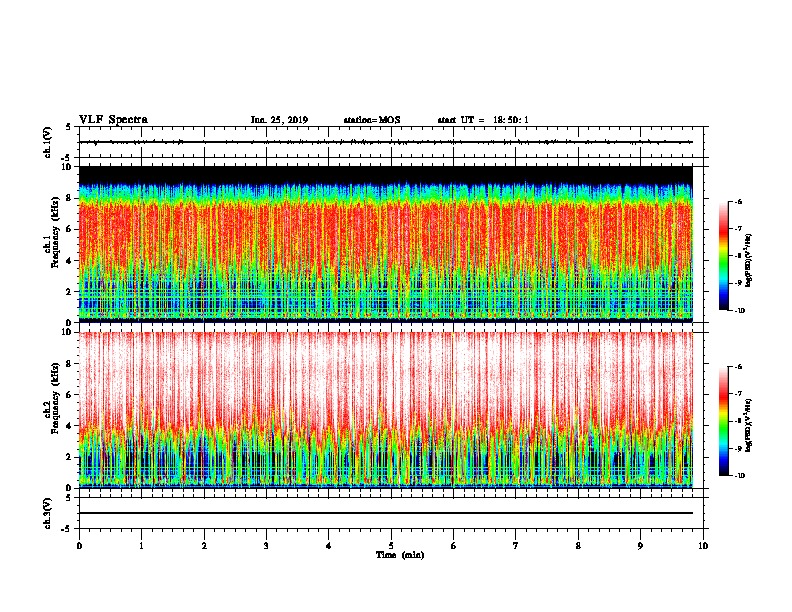
Task: Click the "3" tick on the time axis
Action: (266, 546)
